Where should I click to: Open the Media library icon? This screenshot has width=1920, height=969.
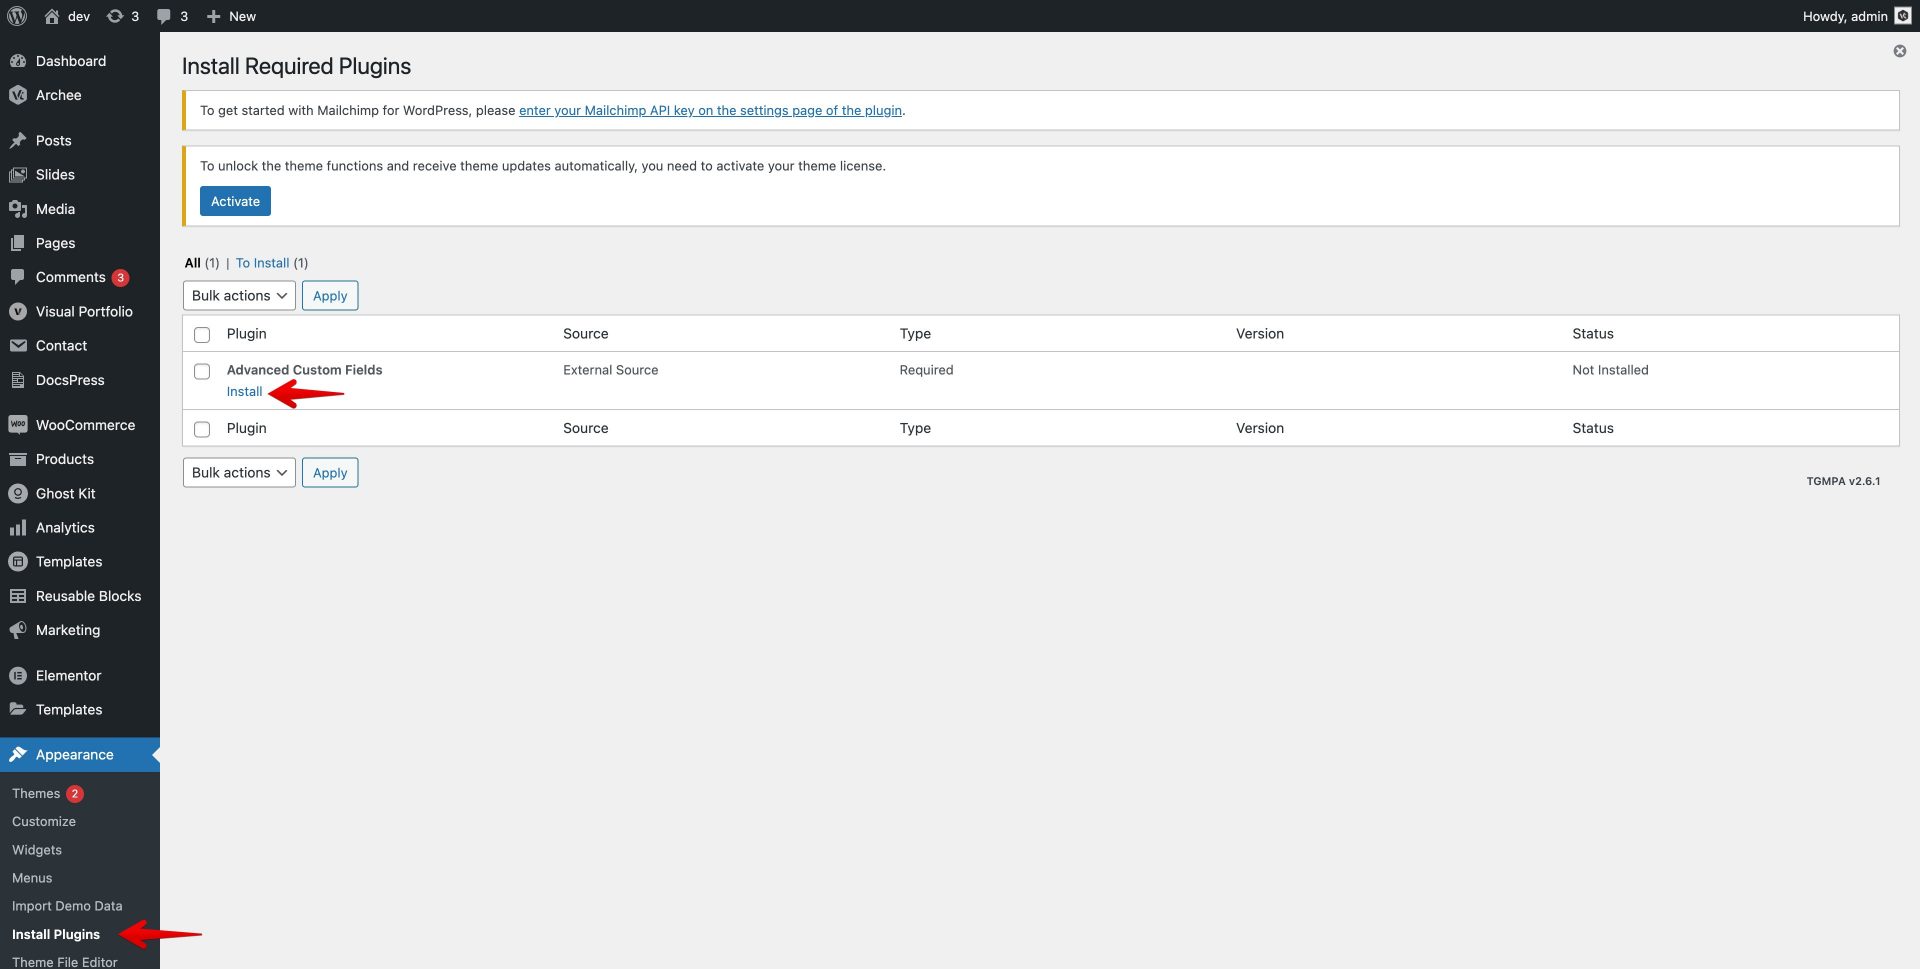(x=18, y=209)
